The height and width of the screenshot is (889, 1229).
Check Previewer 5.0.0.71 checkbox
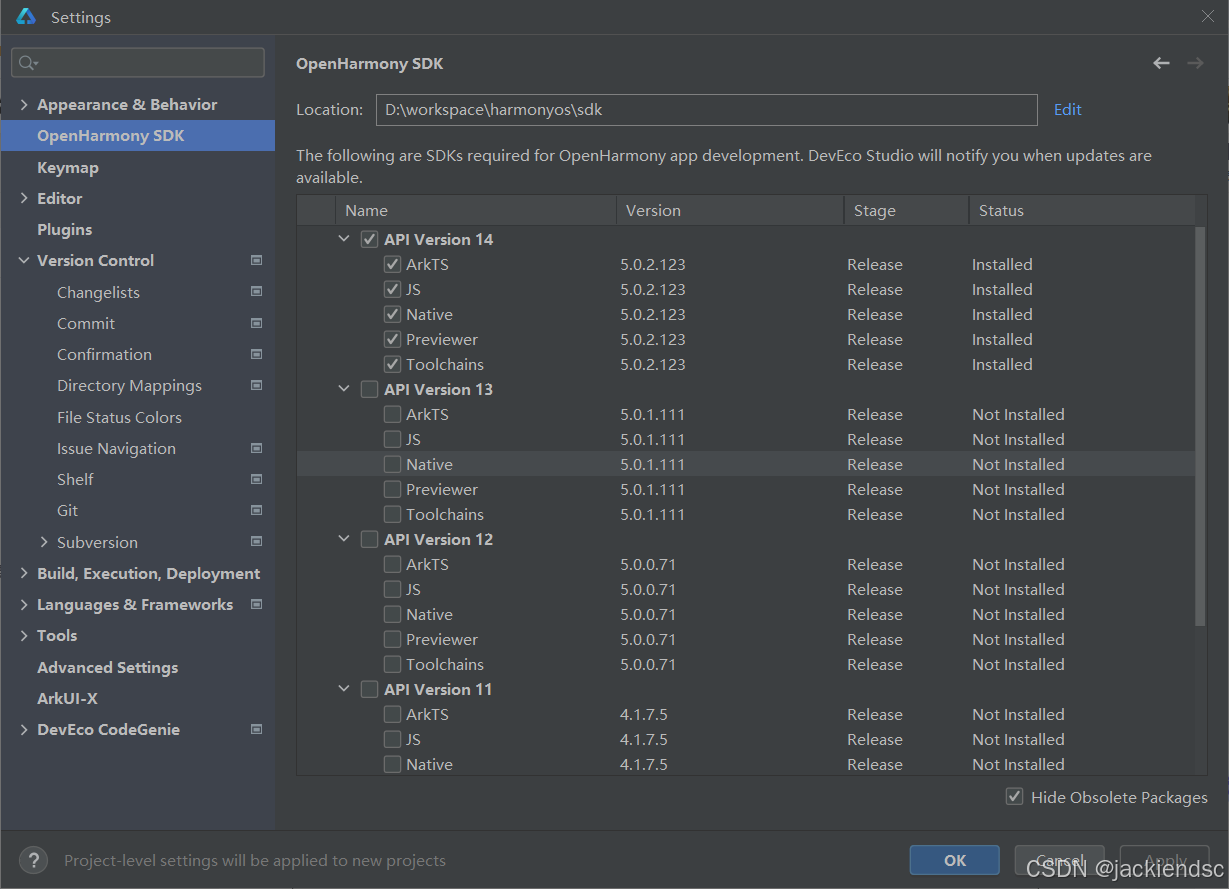point(393,639)
